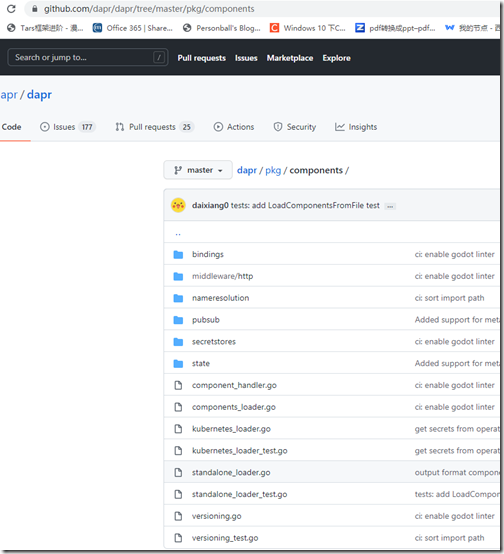Click the daixiang0 avatar icon
The height and width of the screenshot is (554, 504).
click(x=178, y=205)
